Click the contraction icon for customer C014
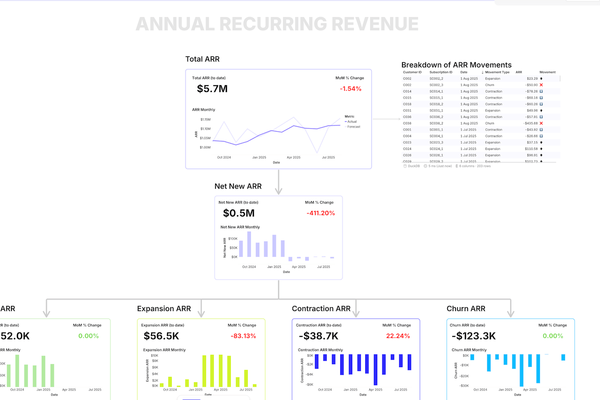This screenshot has width=600, height=400. point(543,93)
